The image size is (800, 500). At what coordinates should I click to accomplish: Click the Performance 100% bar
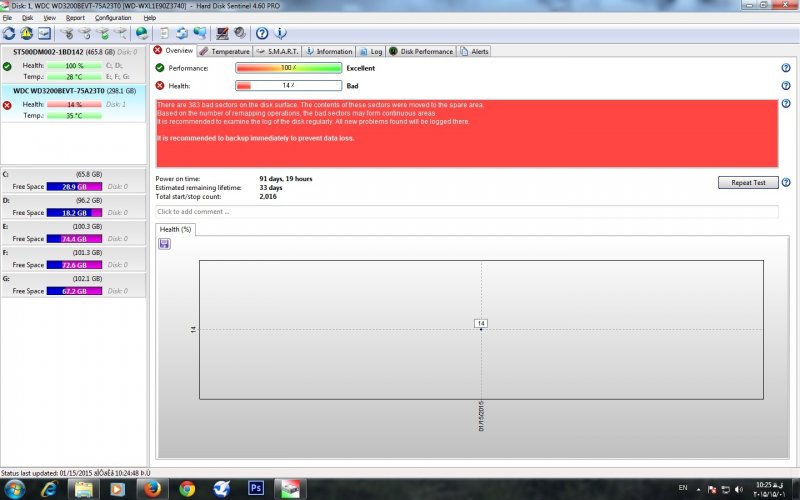tap(288, 68)
